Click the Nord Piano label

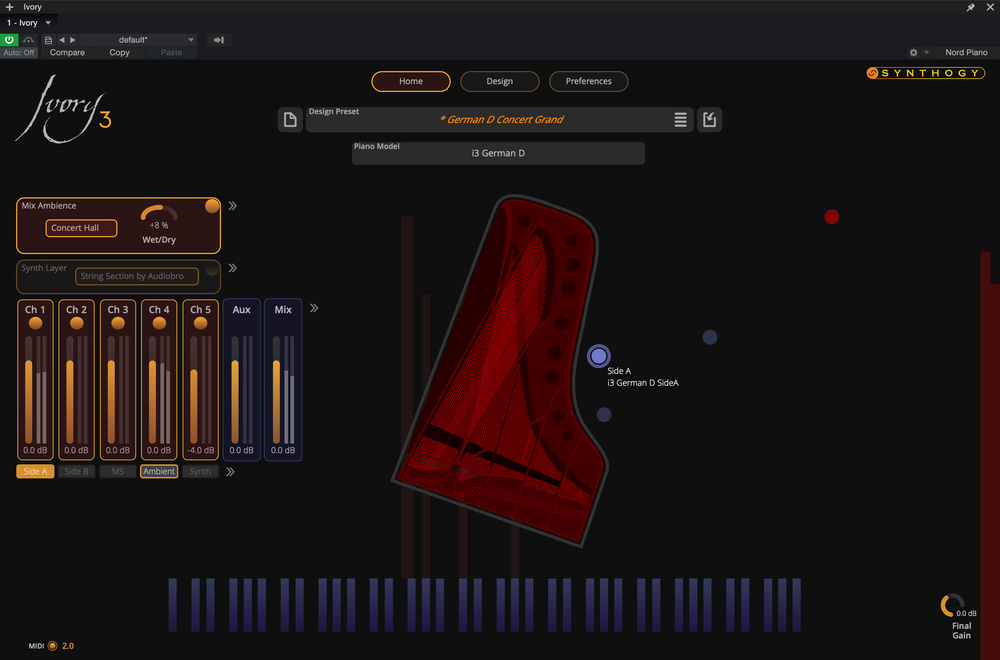[x=966, y=52]
